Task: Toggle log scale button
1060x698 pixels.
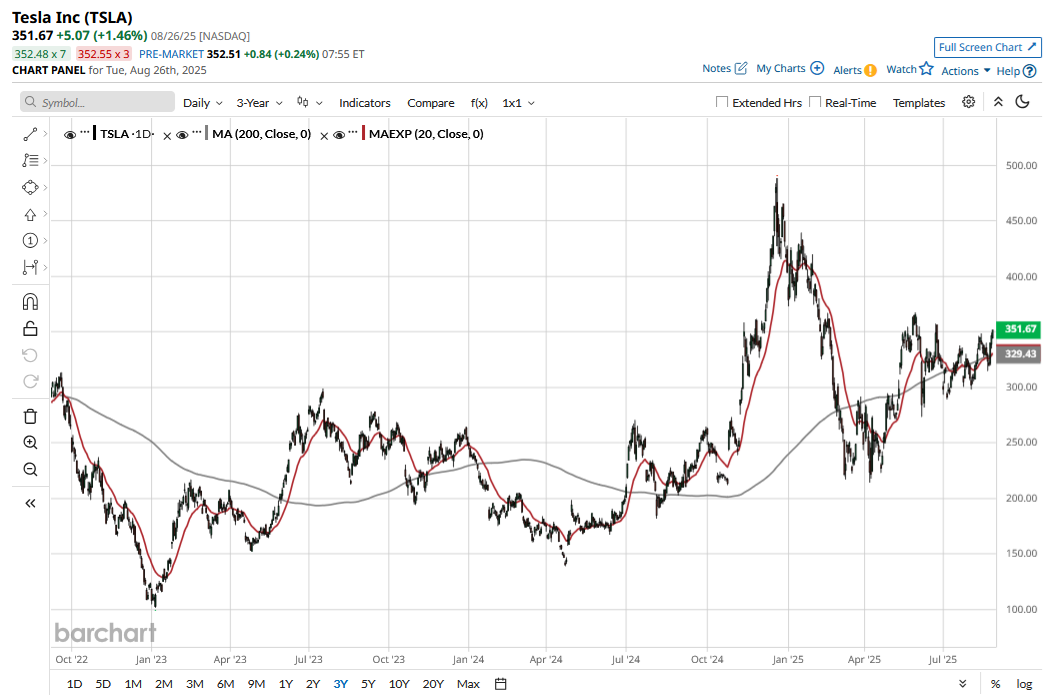Action: pos(1024,684)
